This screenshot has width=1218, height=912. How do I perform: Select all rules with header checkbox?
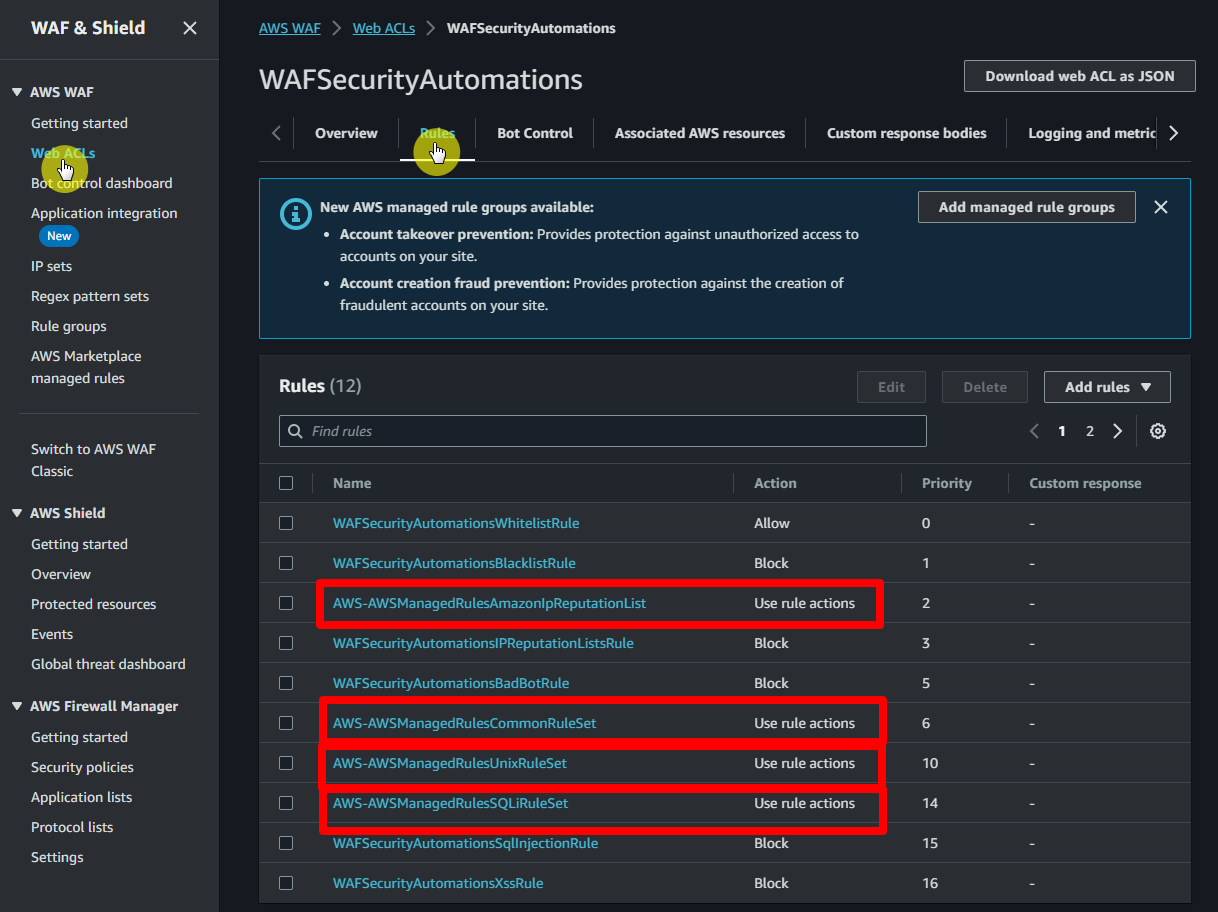point(286,483)
